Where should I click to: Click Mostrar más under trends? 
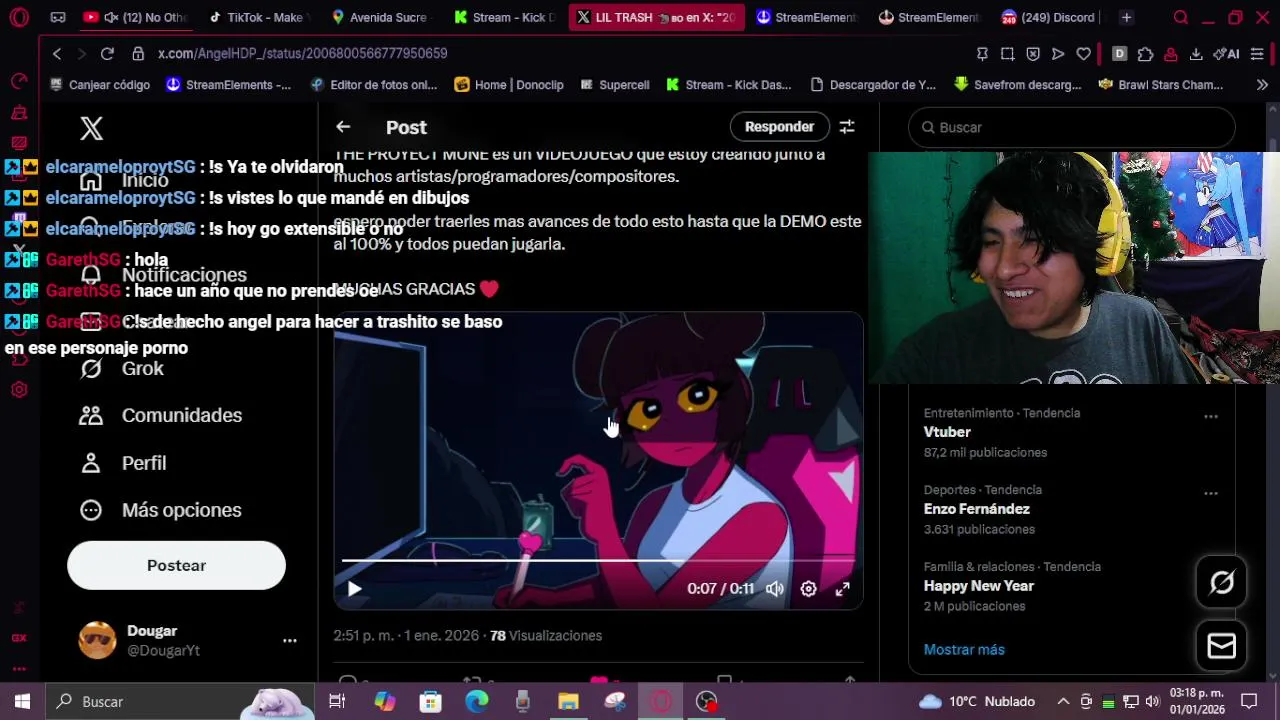pos(964,650)
